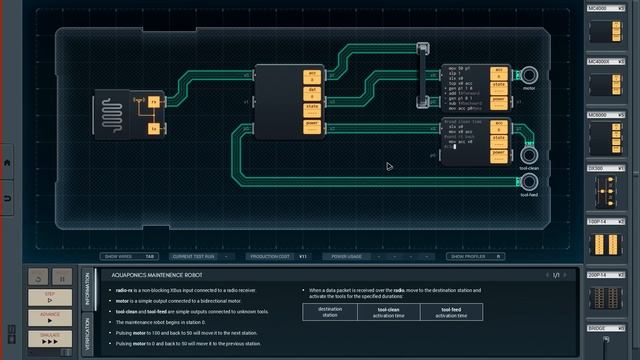The width and height of the screenshot is (640, 360).
Task: Click code editor of motor microcontroller
Action: click(466, 88)
